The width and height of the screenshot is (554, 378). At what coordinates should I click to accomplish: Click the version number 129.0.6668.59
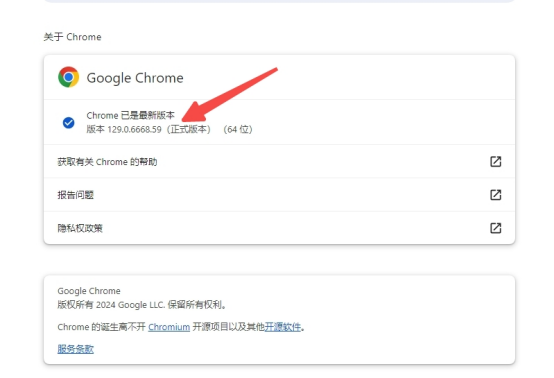(134, 130)
